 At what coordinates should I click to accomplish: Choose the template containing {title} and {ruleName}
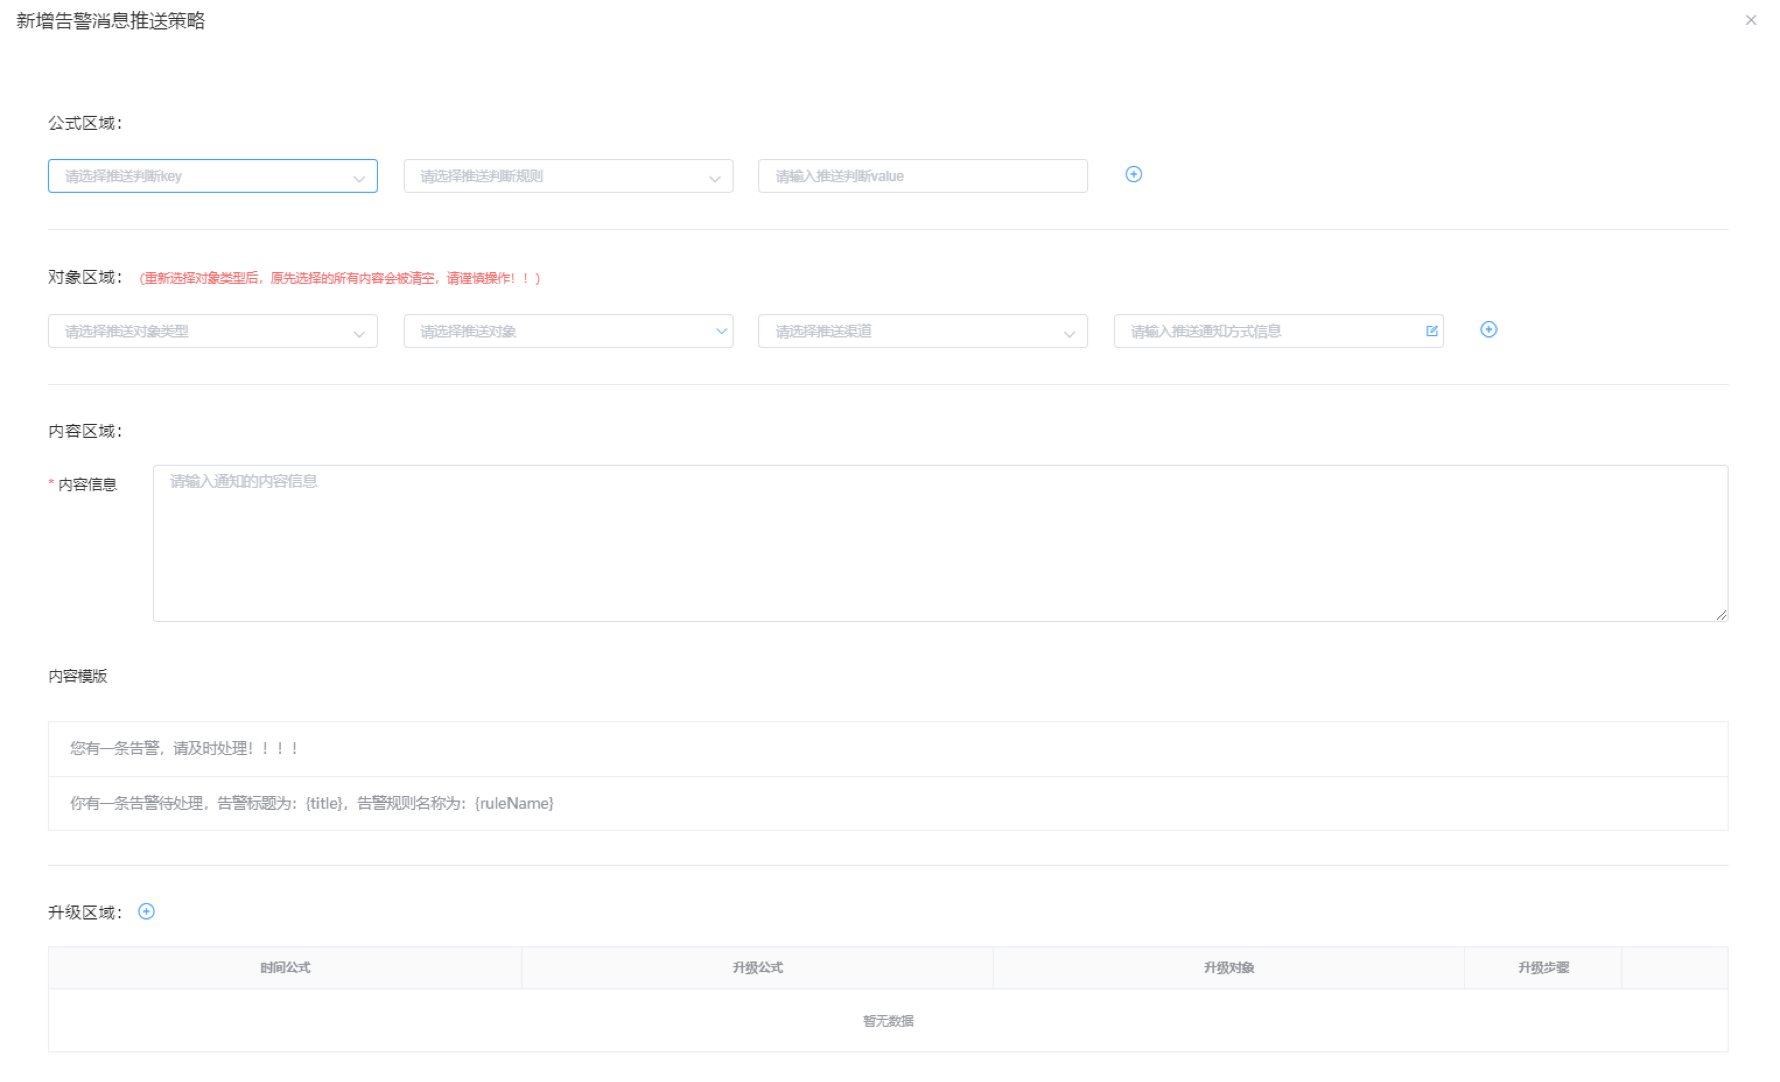(312, 803)
